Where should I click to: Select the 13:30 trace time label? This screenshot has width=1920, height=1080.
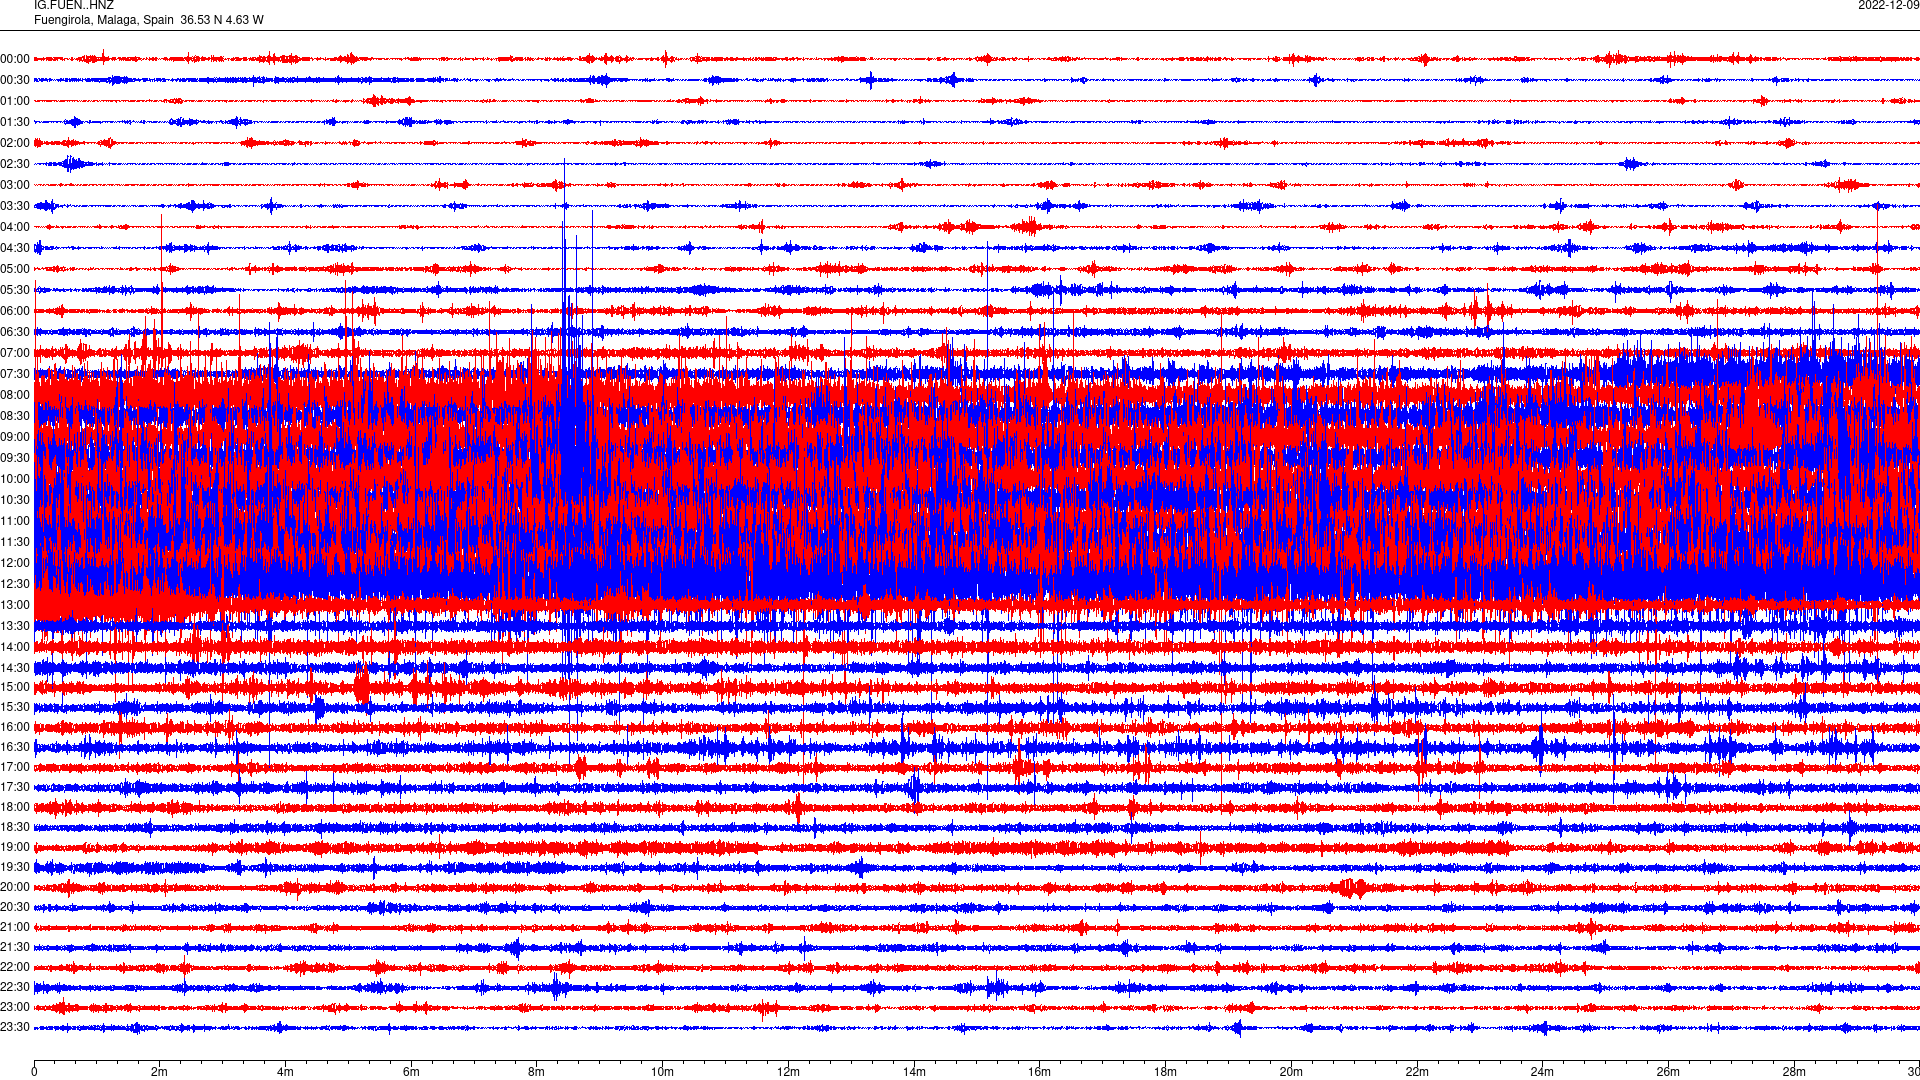[x=15, y=626]
